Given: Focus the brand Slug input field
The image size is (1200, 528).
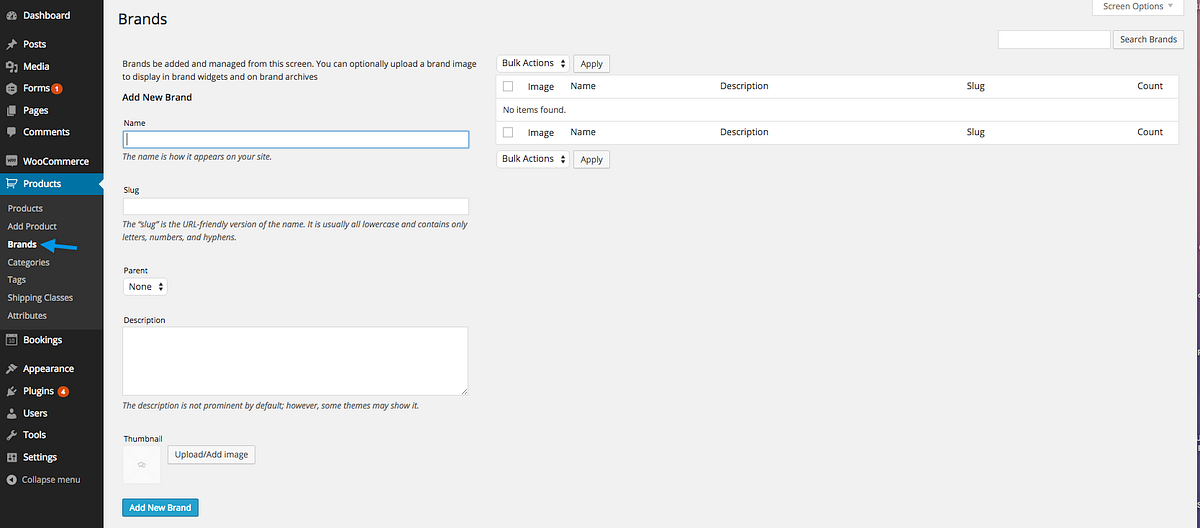Looking at the screenshot, I should [295, 206].
